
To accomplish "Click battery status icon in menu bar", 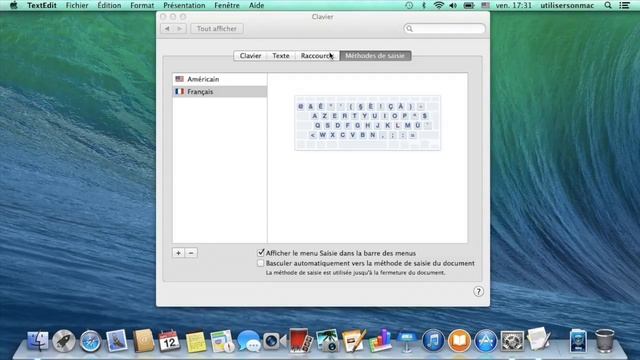I will coord(469,5).
